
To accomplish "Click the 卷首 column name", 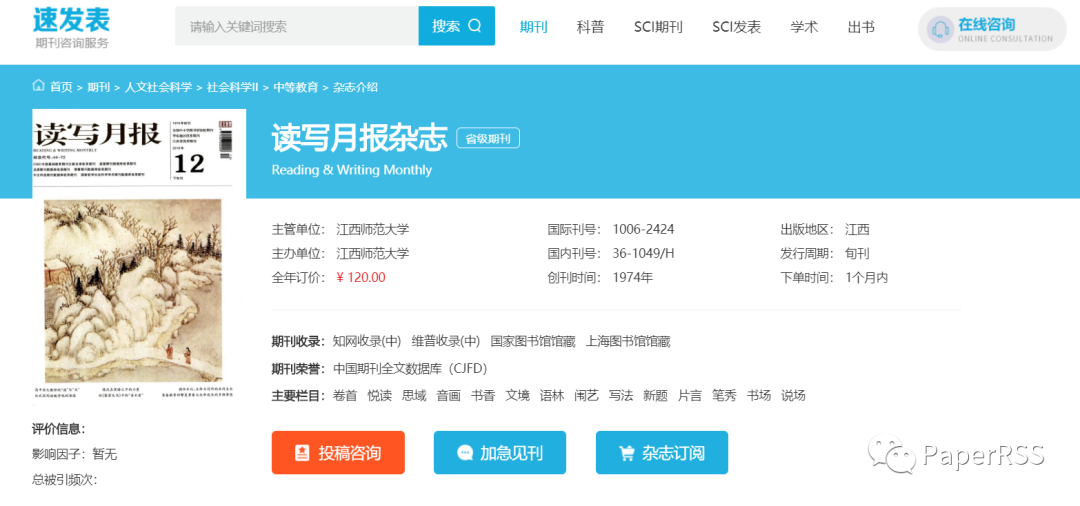I will point(345,396).
